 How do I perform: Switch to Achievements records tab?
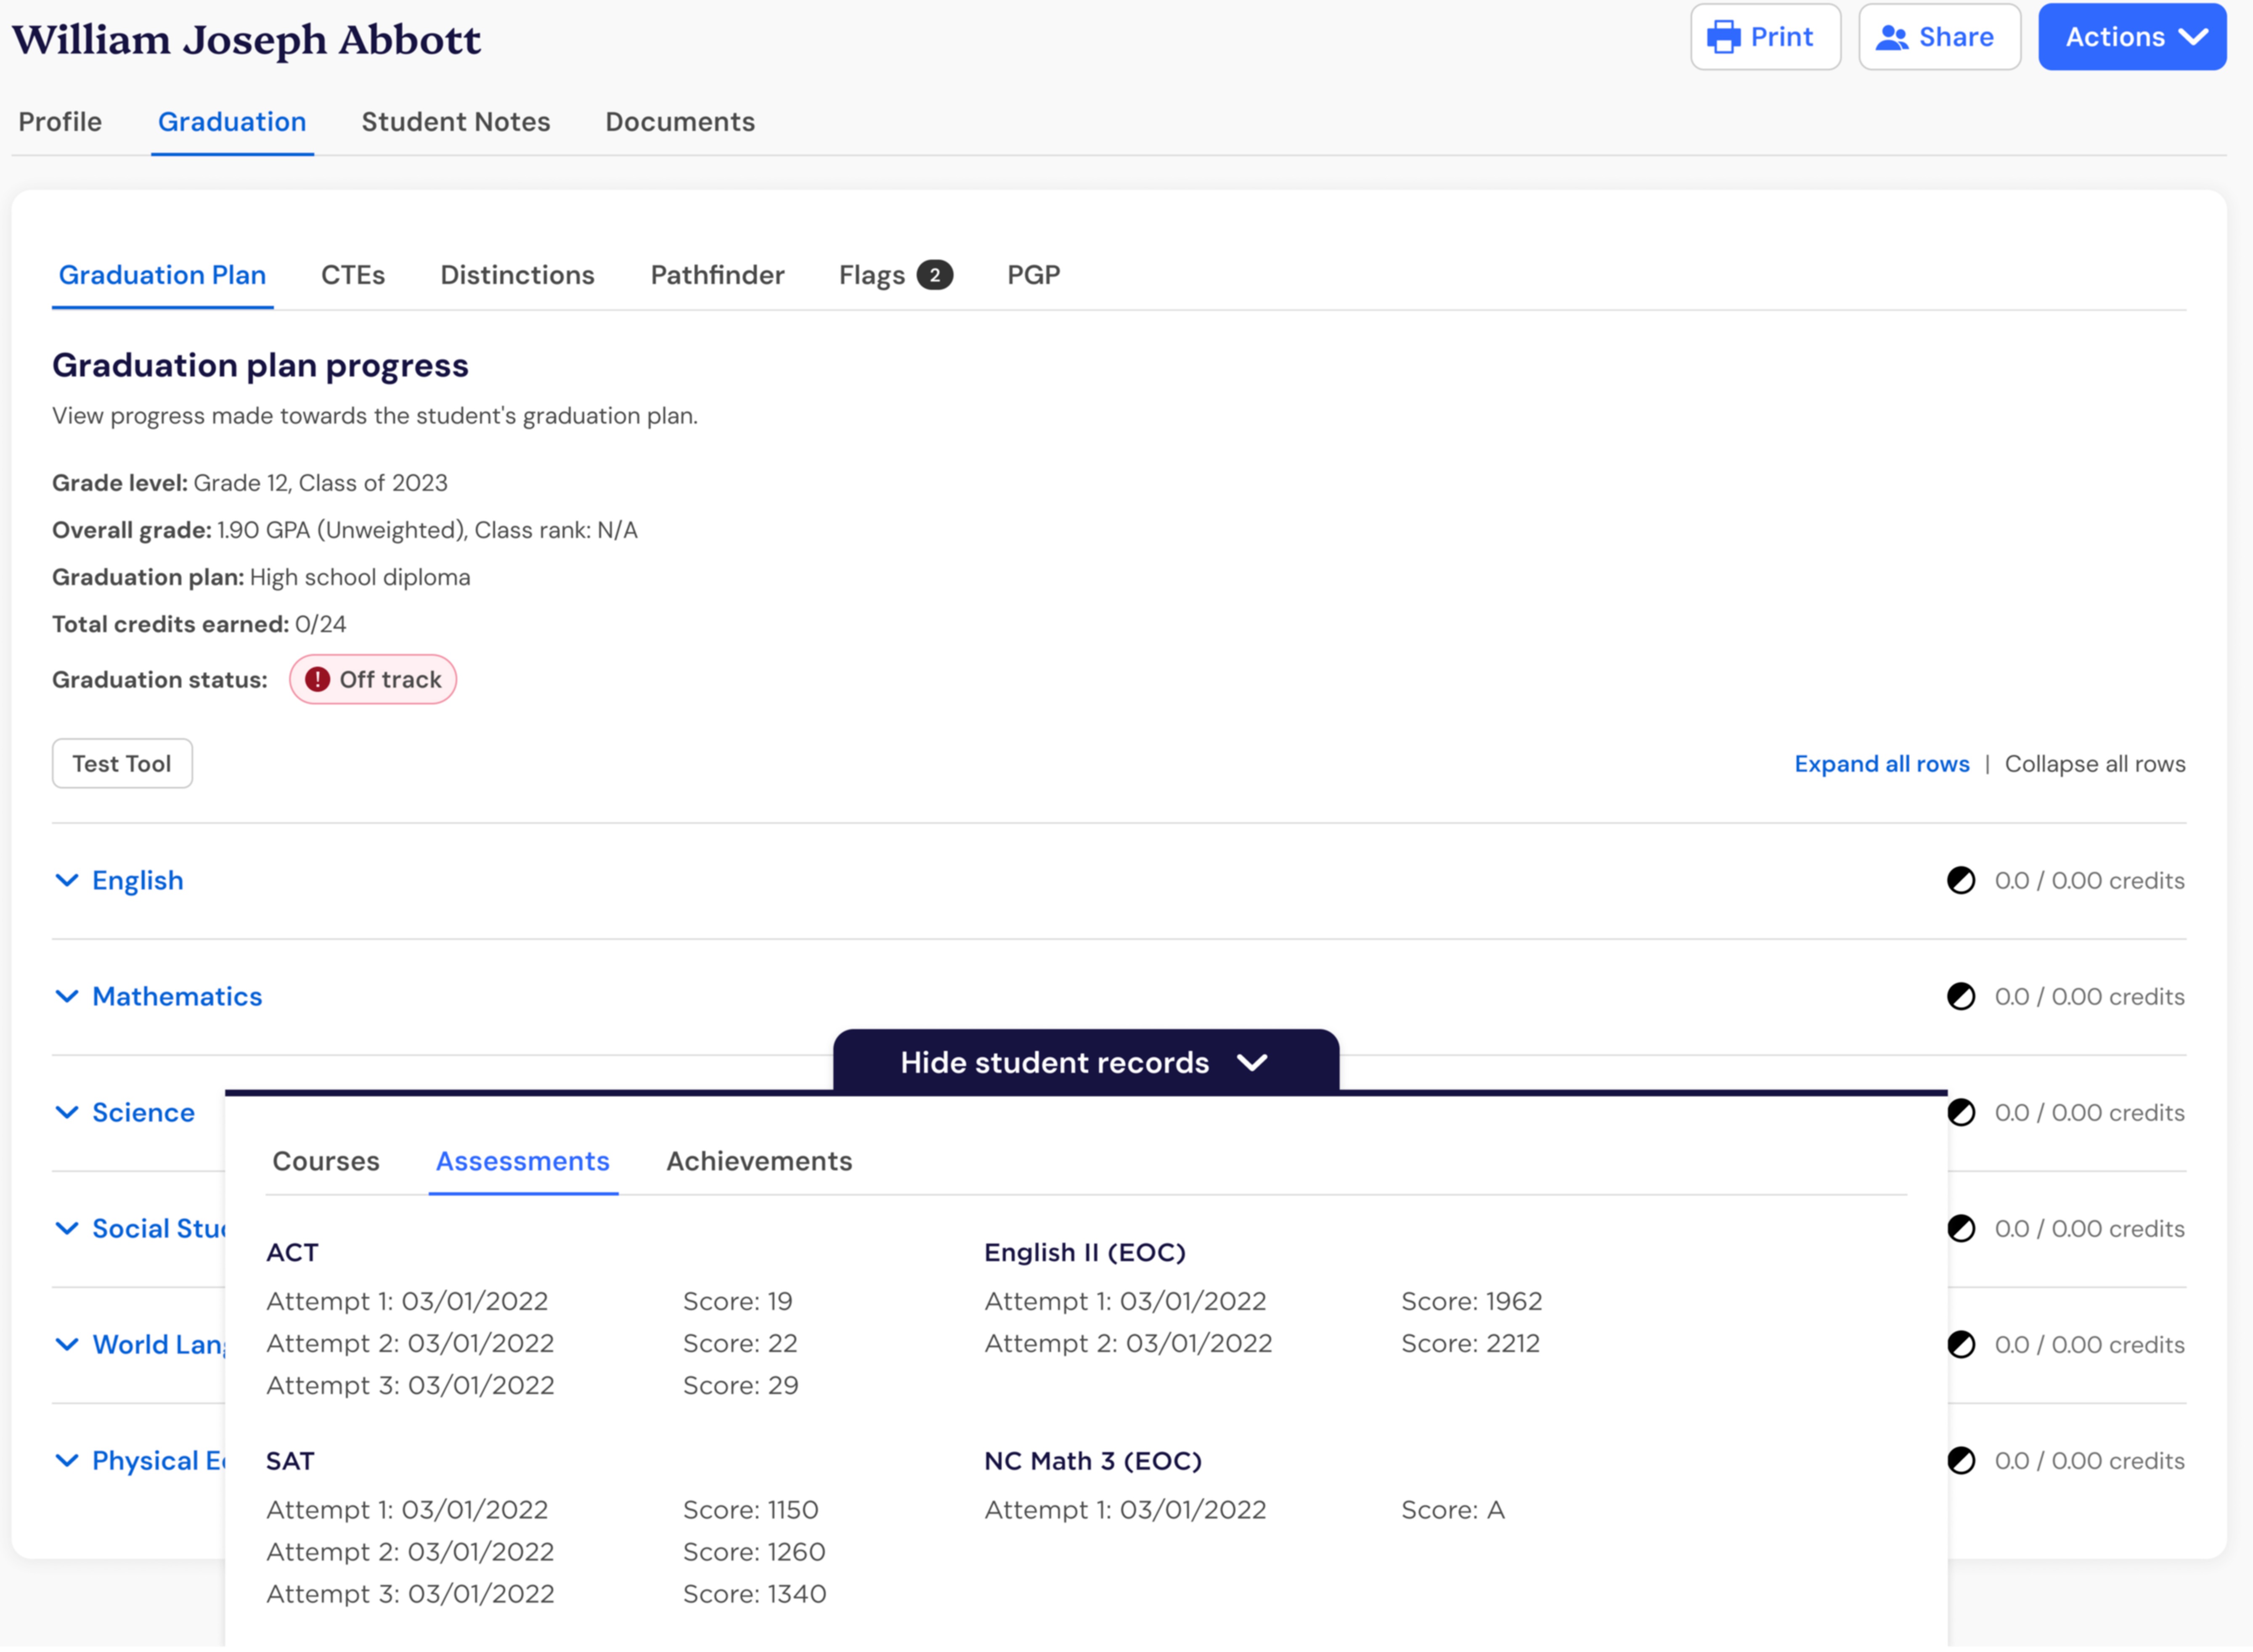point(759,1161)
